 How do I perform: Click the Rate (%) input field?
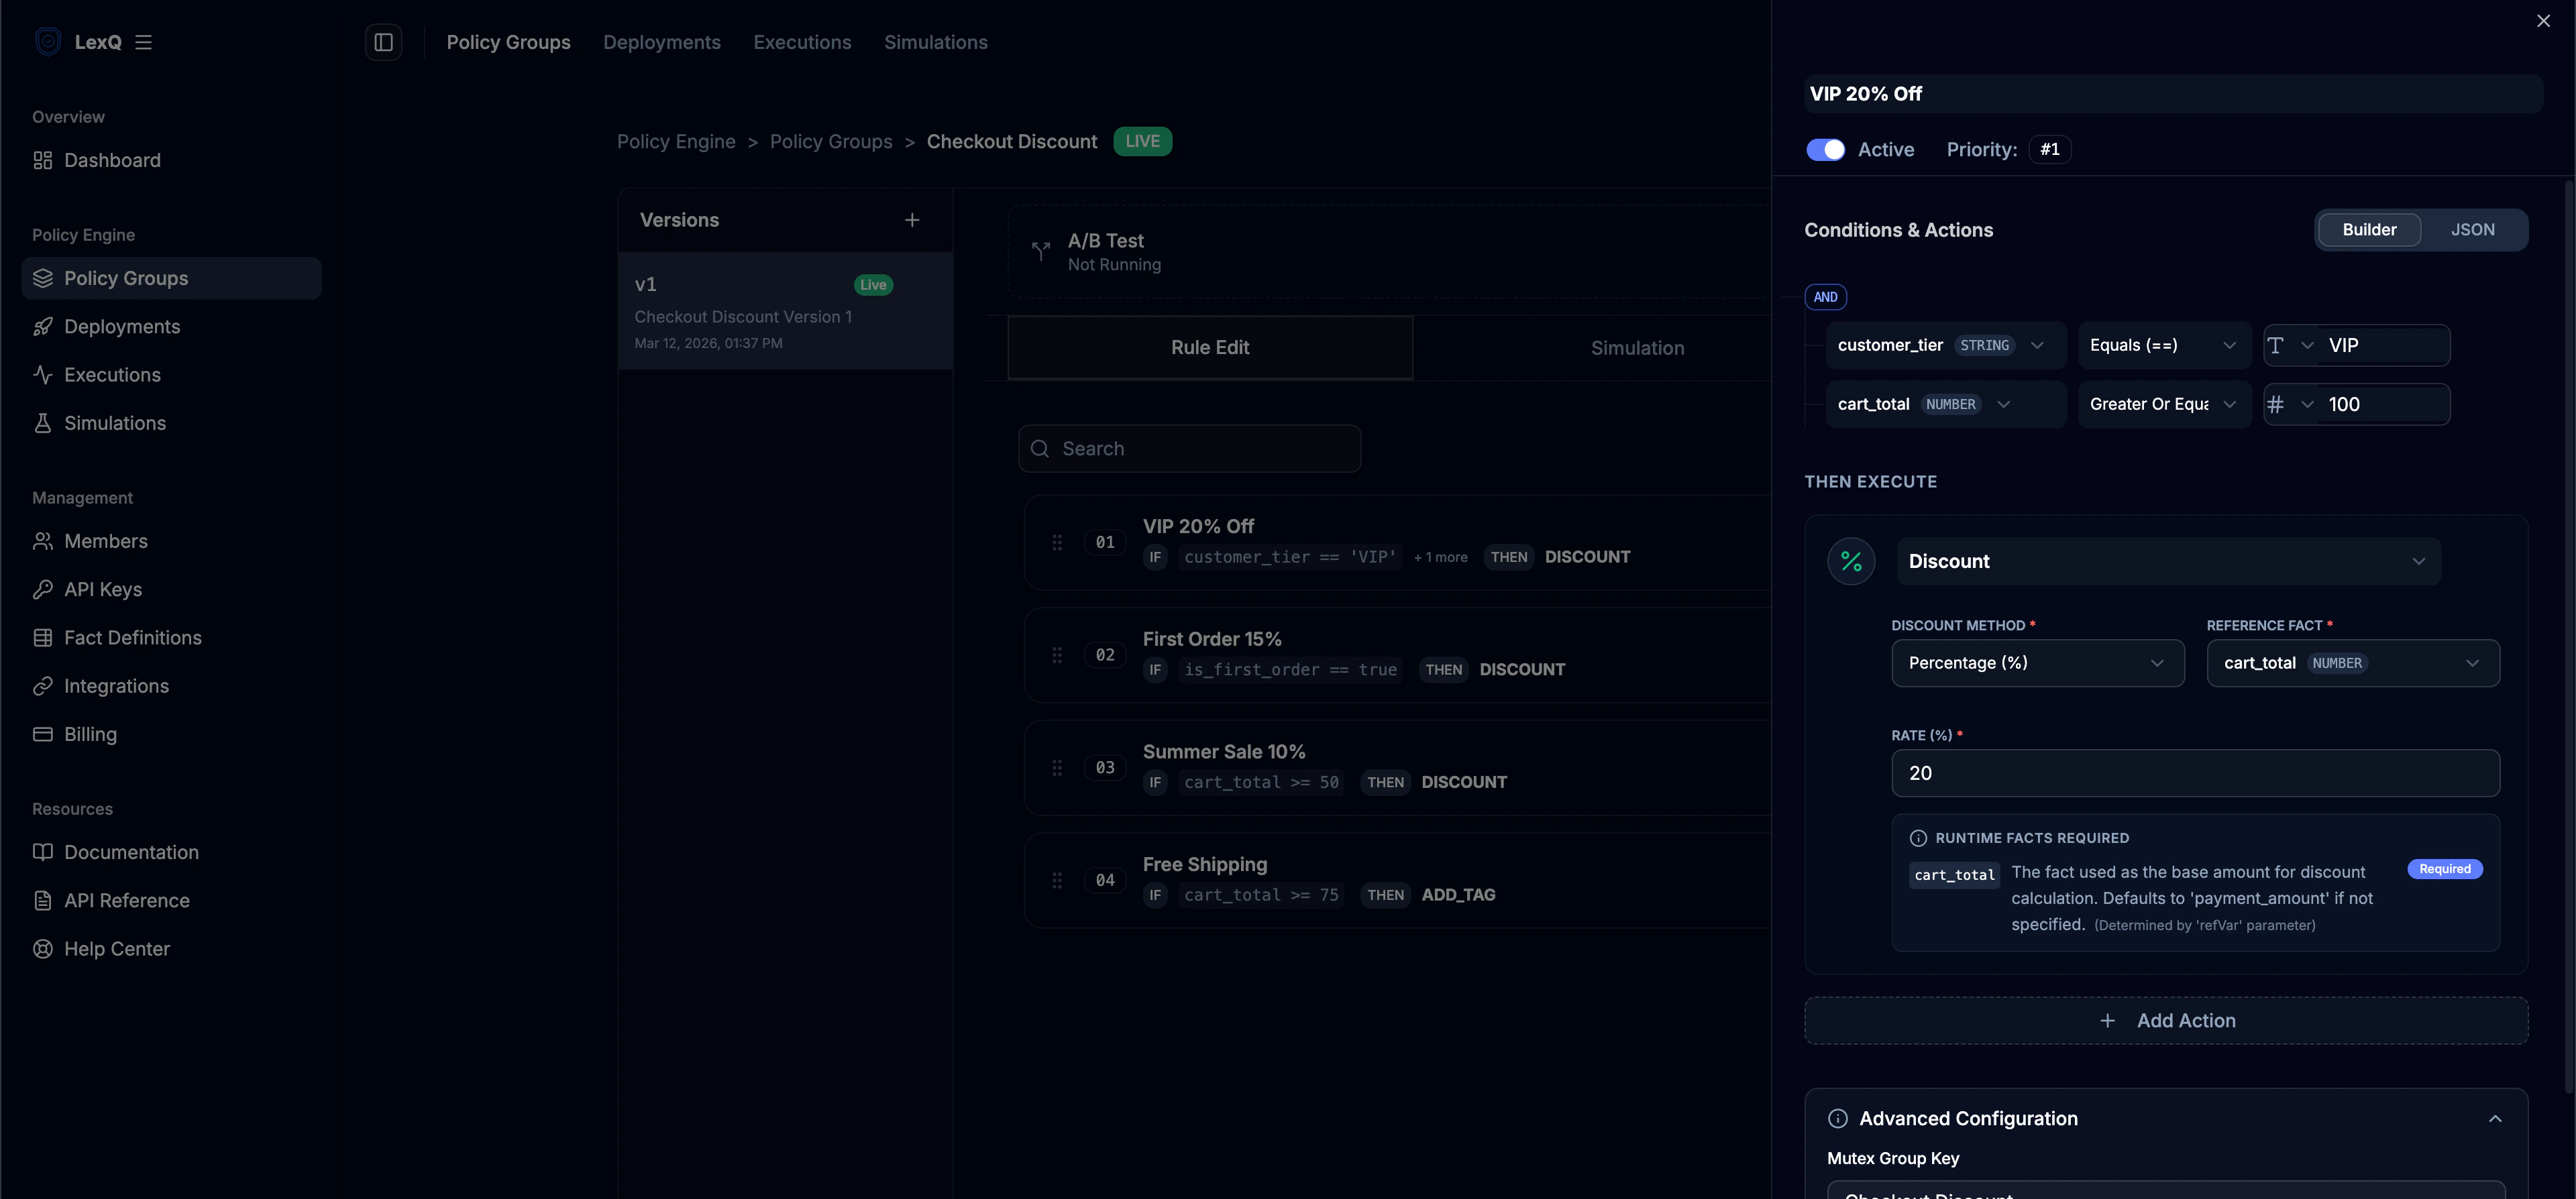click(2194, 773)
